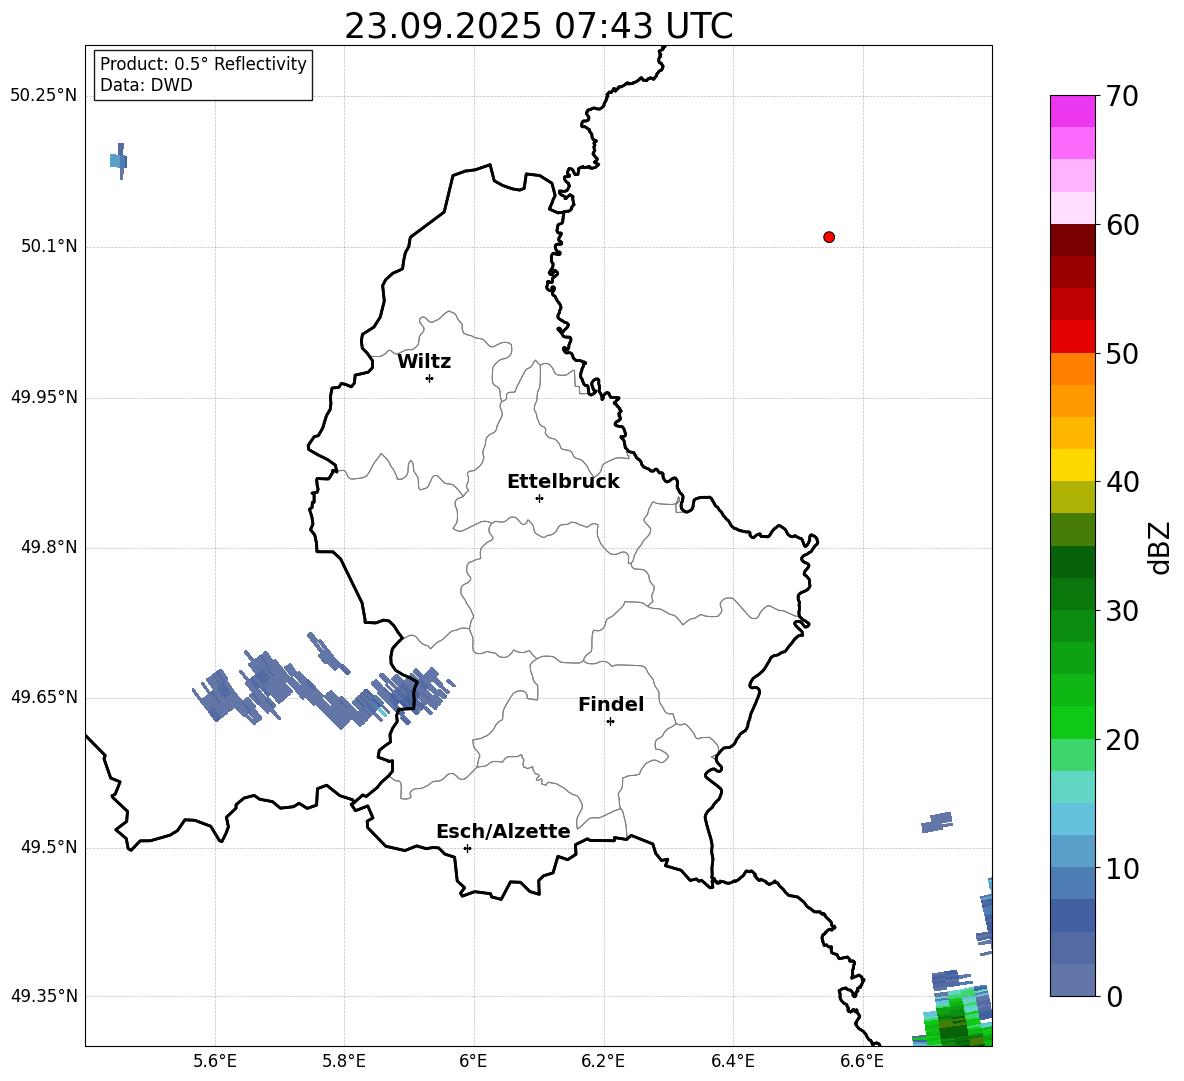Click the 5.6°E longitude label
Image resolution: width=1184 pixels, height=1081 pixels.
pos(215,1062)
